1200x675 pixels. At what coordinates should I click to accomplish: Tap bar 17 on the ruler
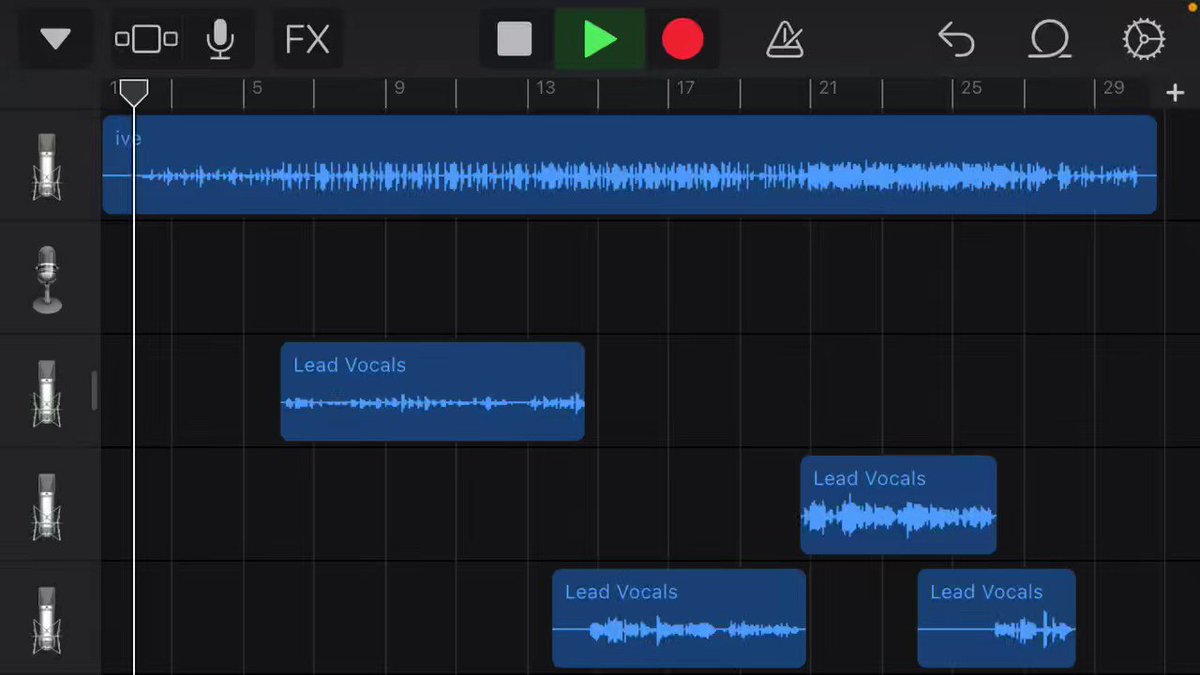pyautogui.click(x=685, y=88)
